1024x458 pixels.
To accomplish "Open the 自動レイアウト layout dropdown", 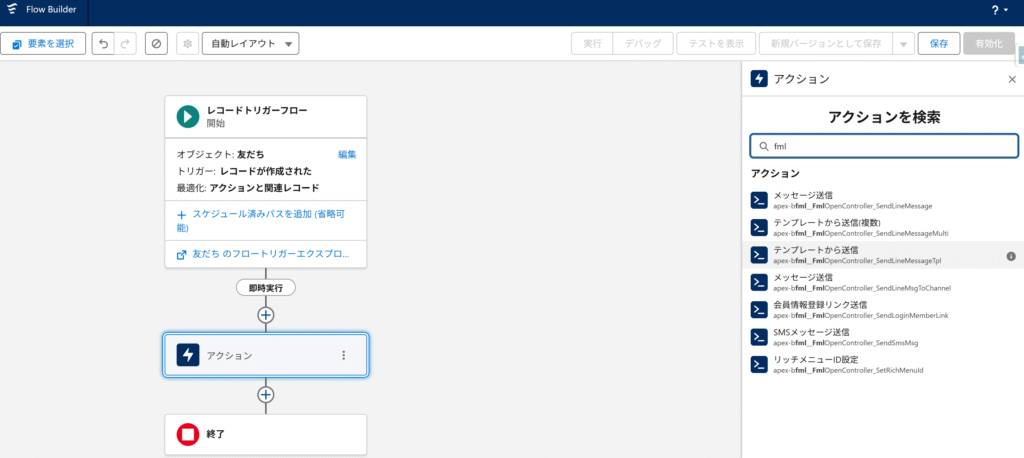I will click(x=250, y=44).
